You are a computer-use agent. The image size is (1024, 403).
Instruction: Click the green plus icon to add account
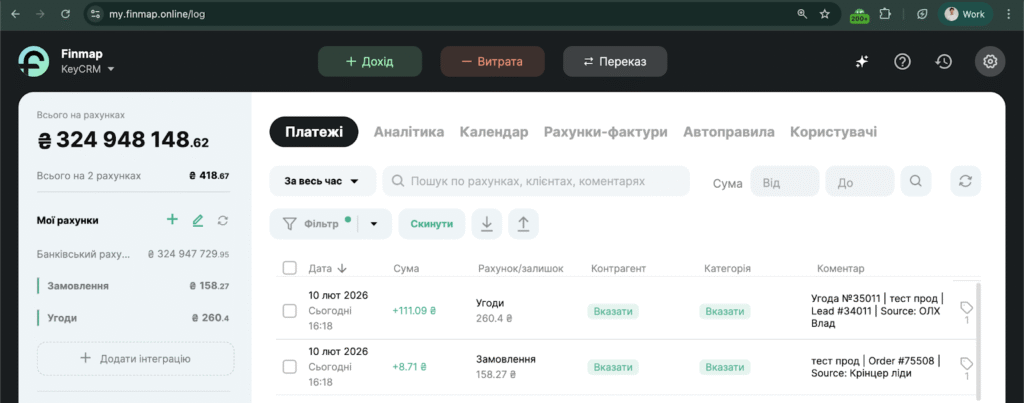(x=172, y=220)
